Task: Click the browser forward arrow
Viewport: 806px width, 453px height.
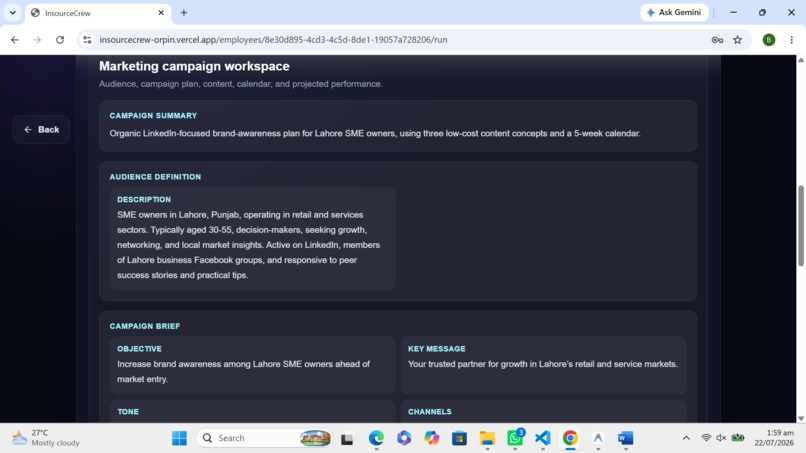Action: coord(37,40)
